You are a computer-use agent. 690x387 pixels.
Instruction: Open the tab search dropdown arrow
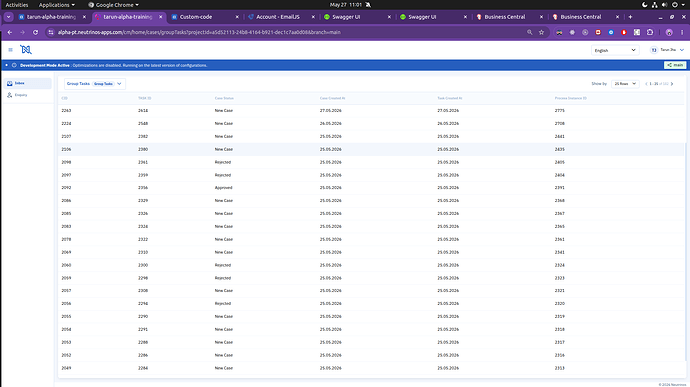(8, 17)
